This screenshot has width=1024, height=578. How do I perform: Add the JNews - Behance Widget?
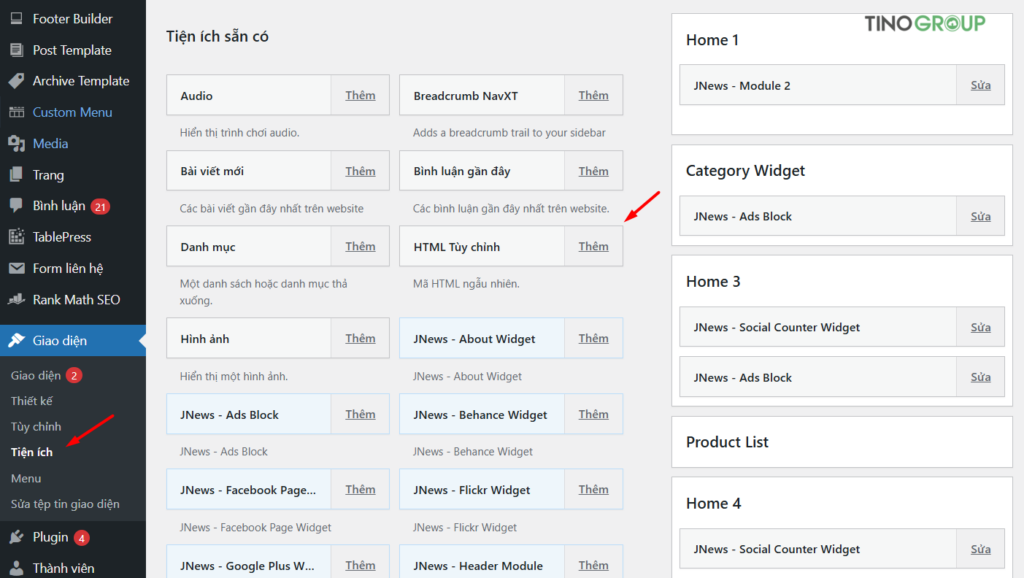593,414
